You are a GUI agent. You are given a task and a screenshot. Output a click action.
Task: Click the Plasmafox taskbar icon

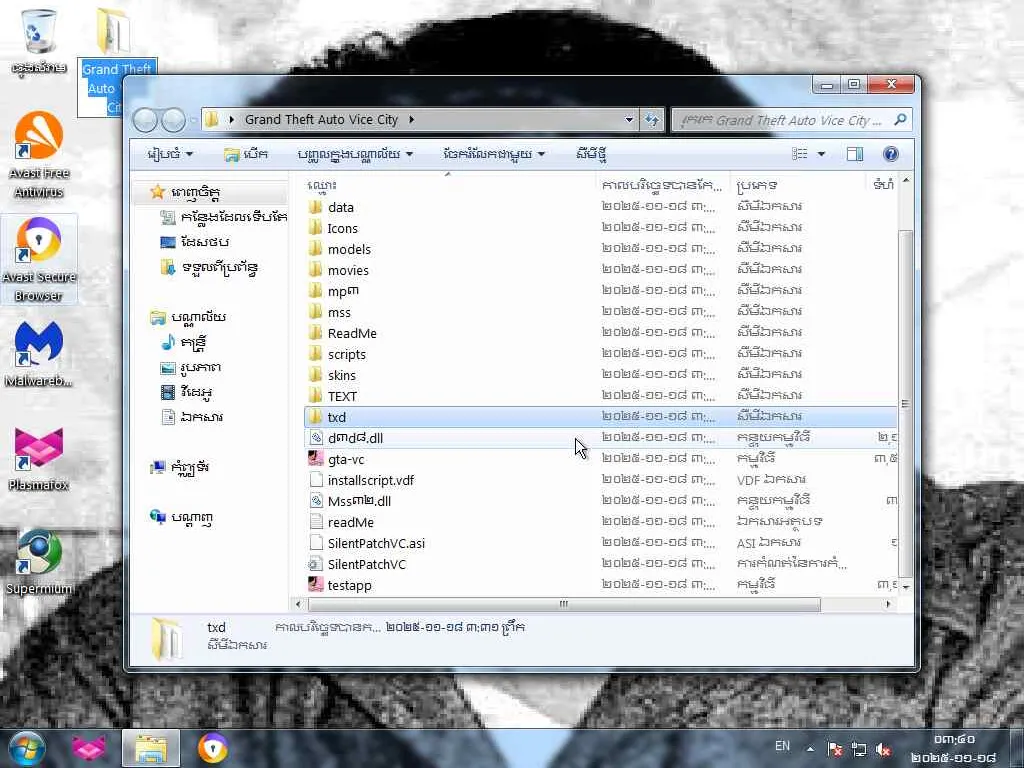tap(89, 748)
